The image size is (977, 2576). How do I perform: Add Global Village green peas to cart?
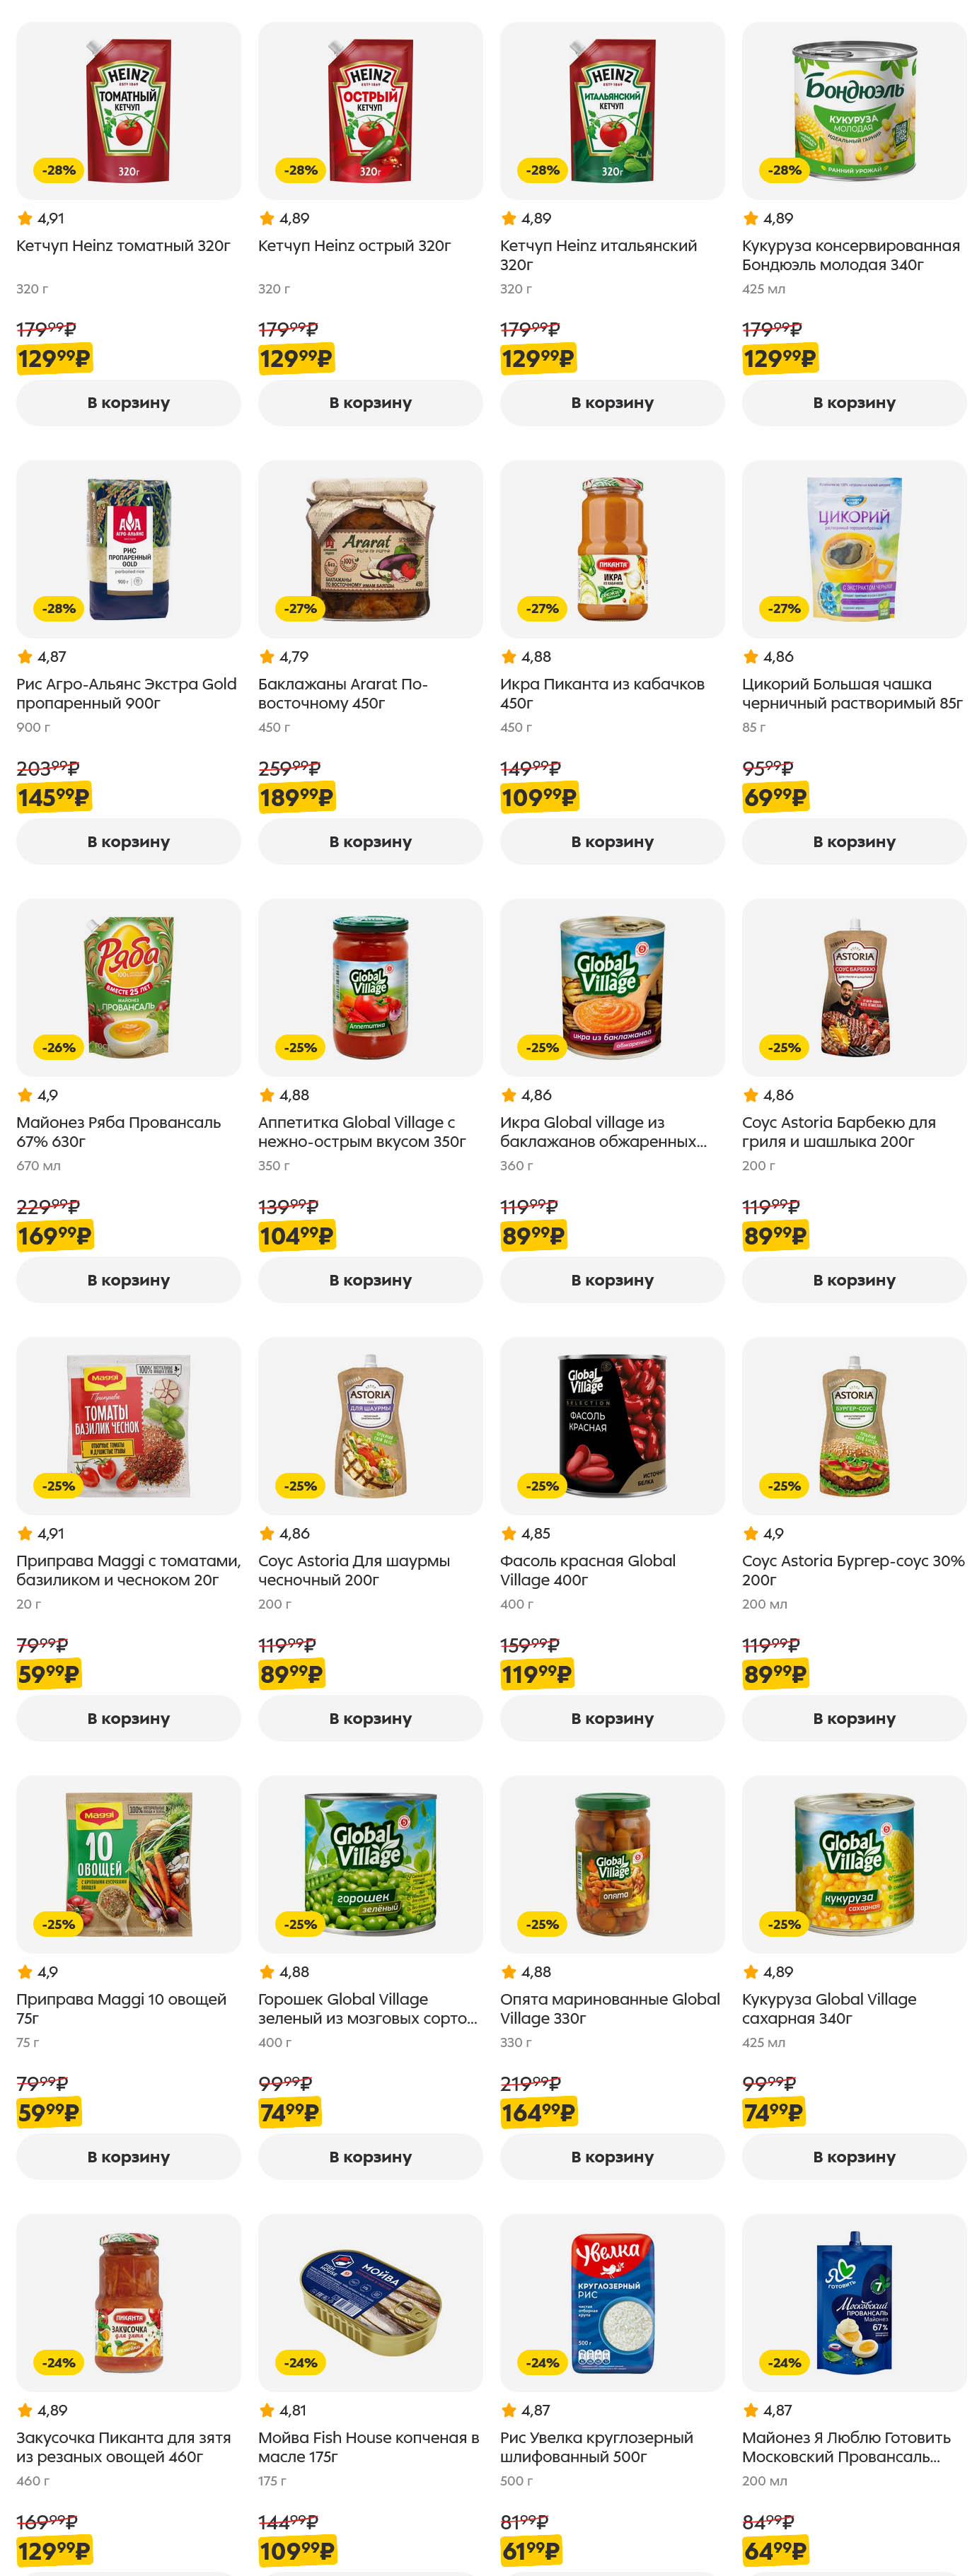(370, 2157)
